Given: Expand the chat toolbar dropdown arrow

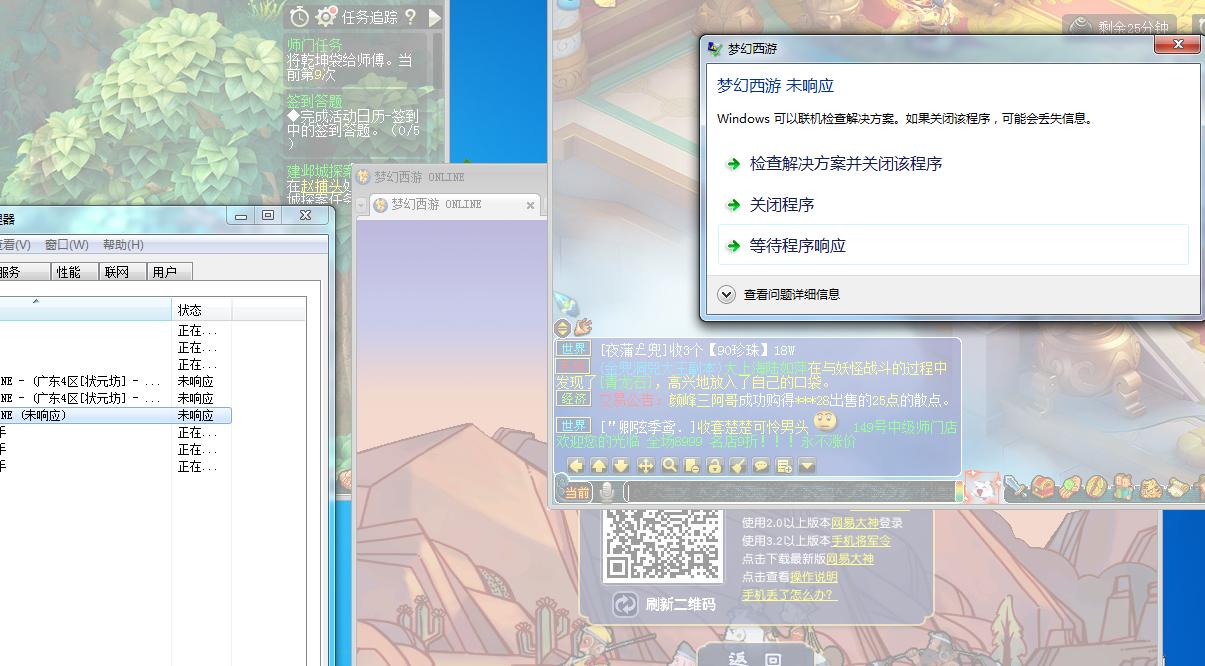Looking at the screenshot, I should [x=807, y=465].
